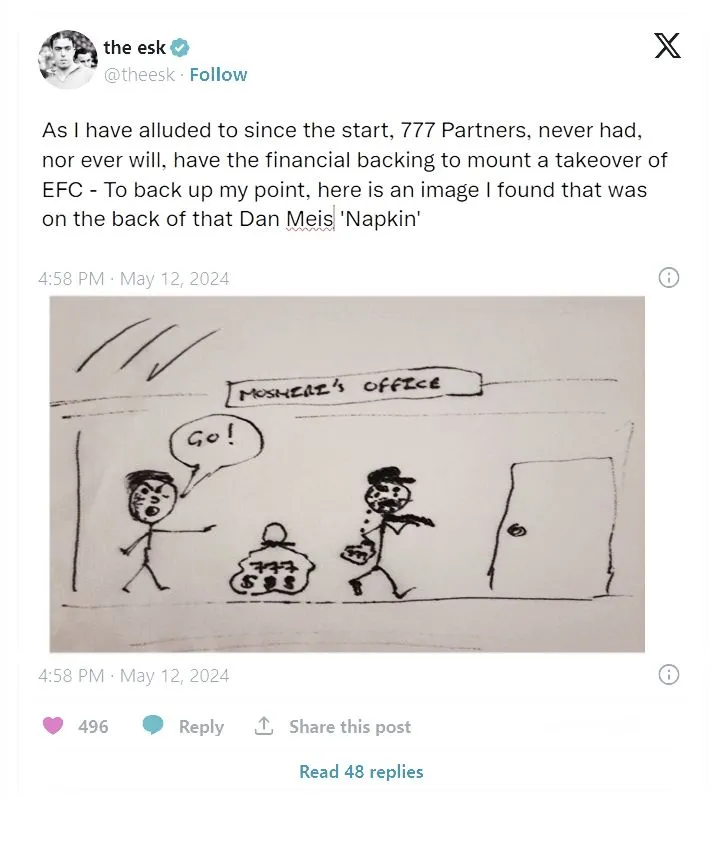
Task: Open the upper info circle icon
Action: (668, 278)
